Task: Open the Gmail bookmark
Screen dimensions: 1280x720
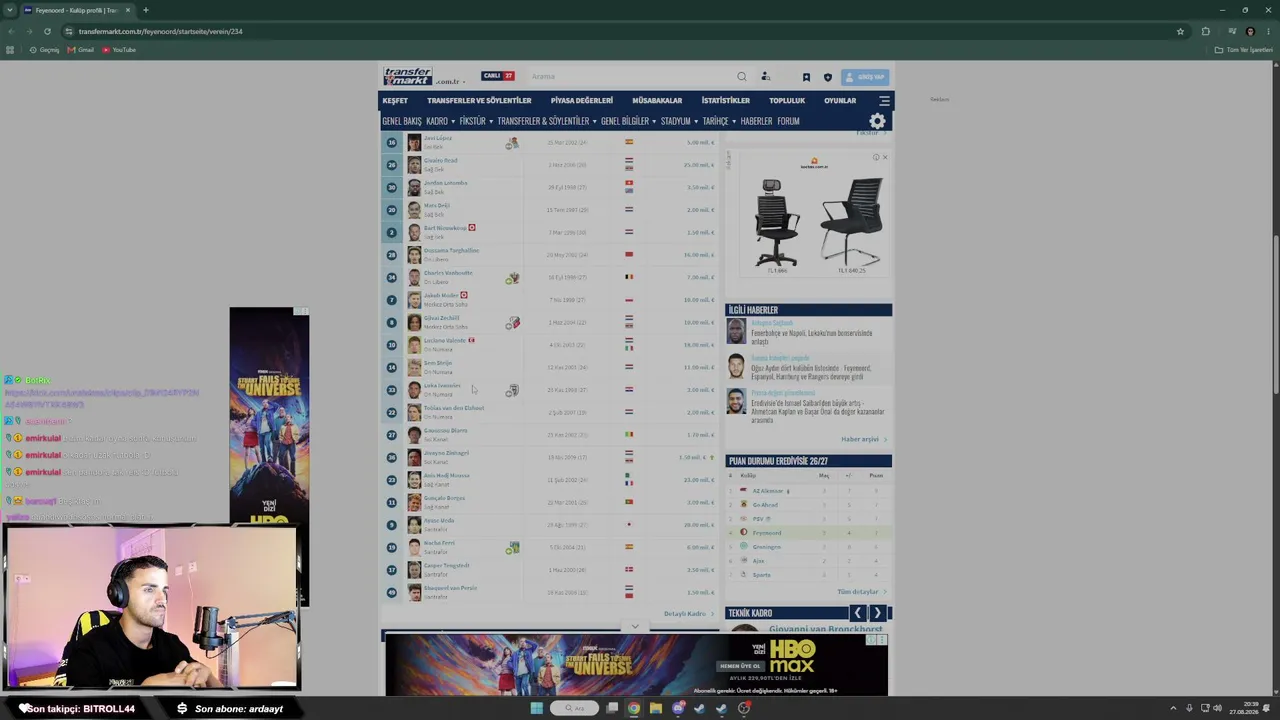Action: pos(81,50)
